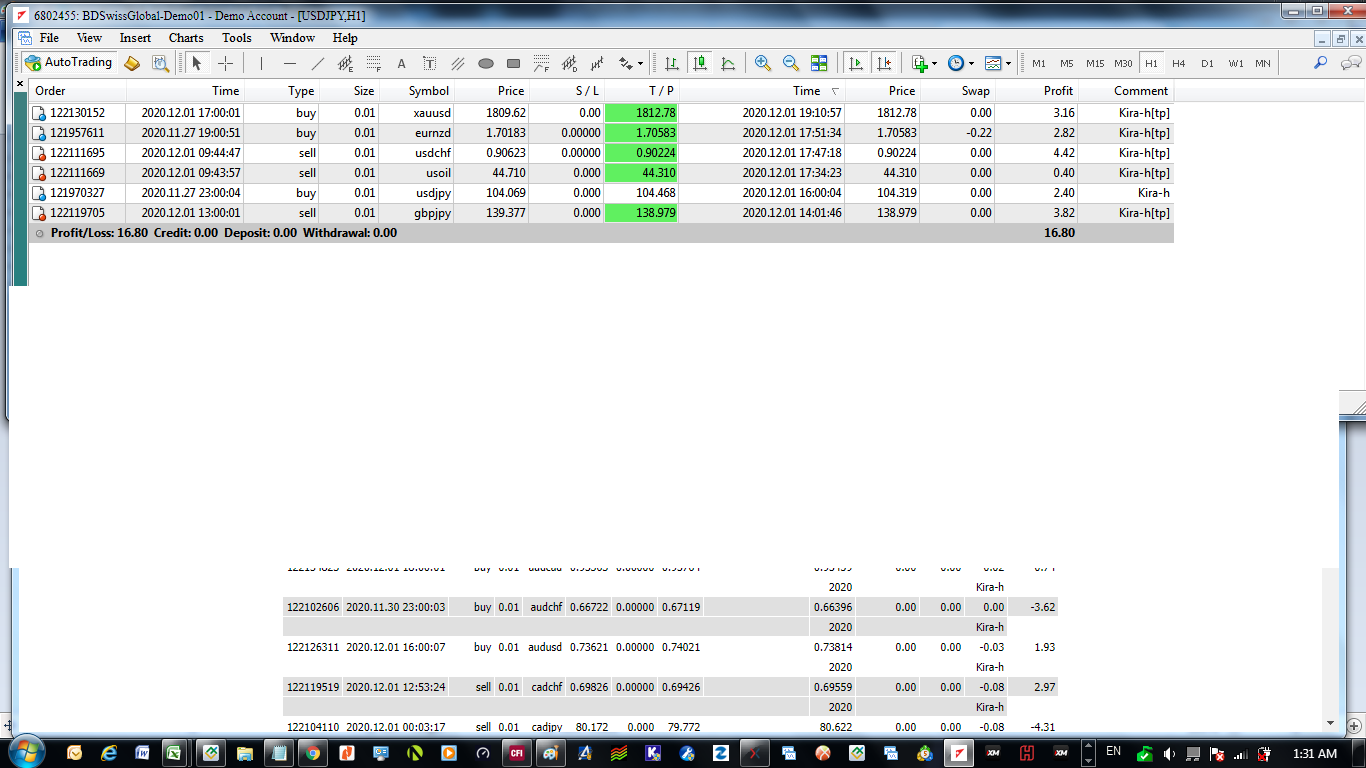Toggle the Auto Scroll chart button

[856, 63]
